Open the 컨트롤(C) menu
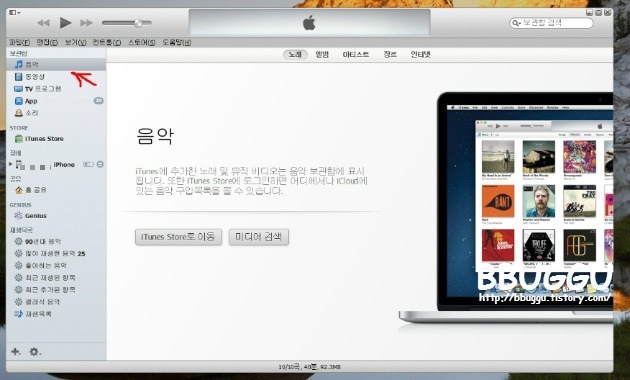Screen dimensions: 630x380 point(106,42)
